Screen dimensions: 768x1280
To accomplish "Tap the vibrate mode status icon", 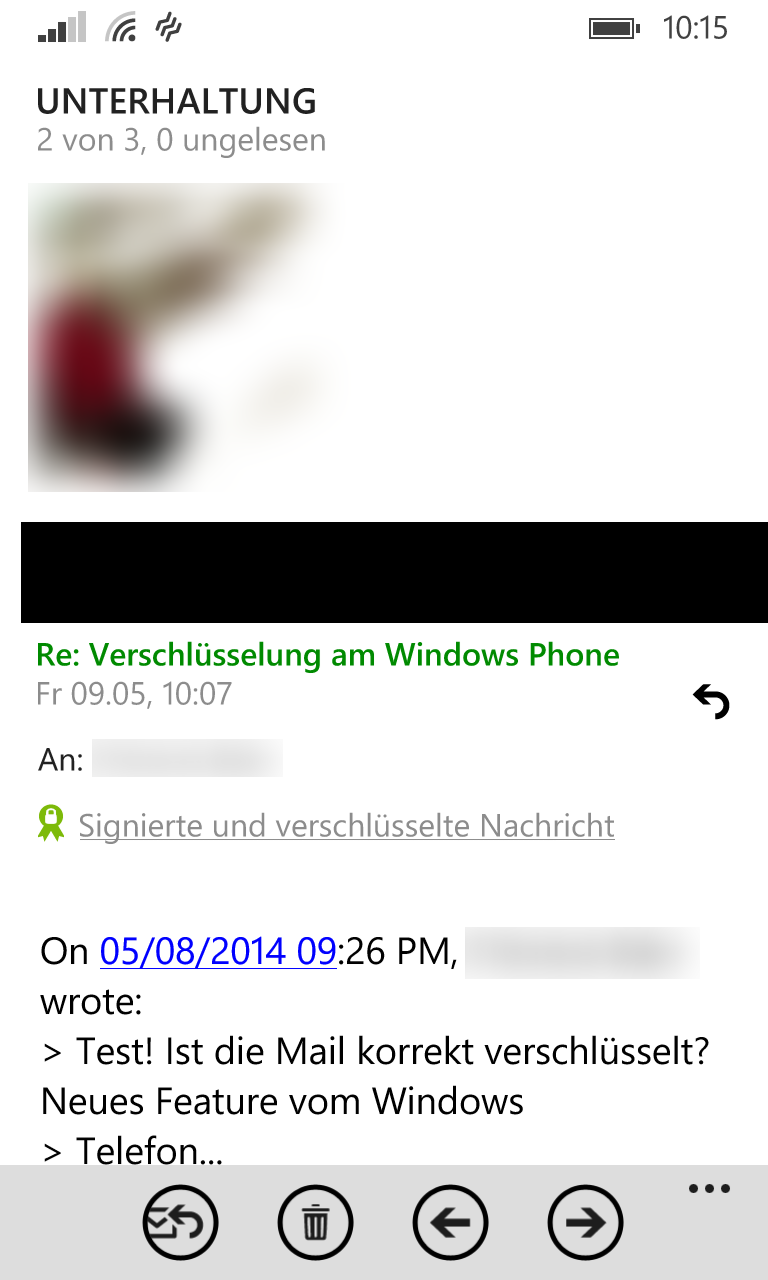I will [169, 28].
